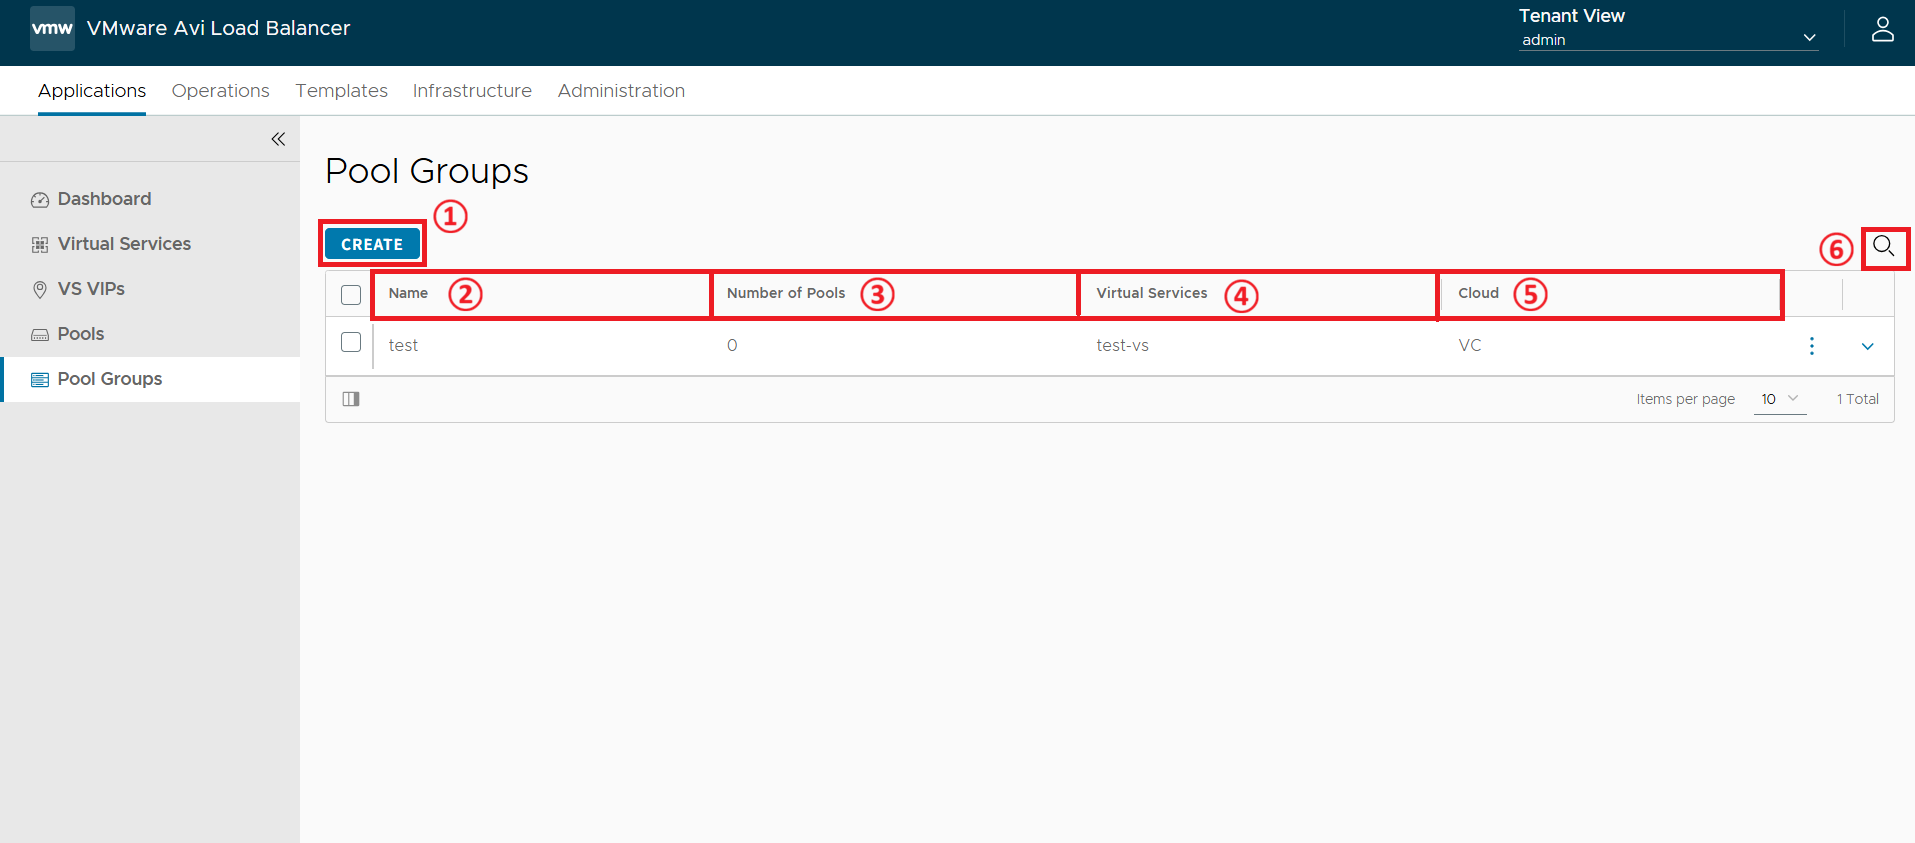Click the Virtual Services grid icon

pyautogui.click(x=40, y=245)
